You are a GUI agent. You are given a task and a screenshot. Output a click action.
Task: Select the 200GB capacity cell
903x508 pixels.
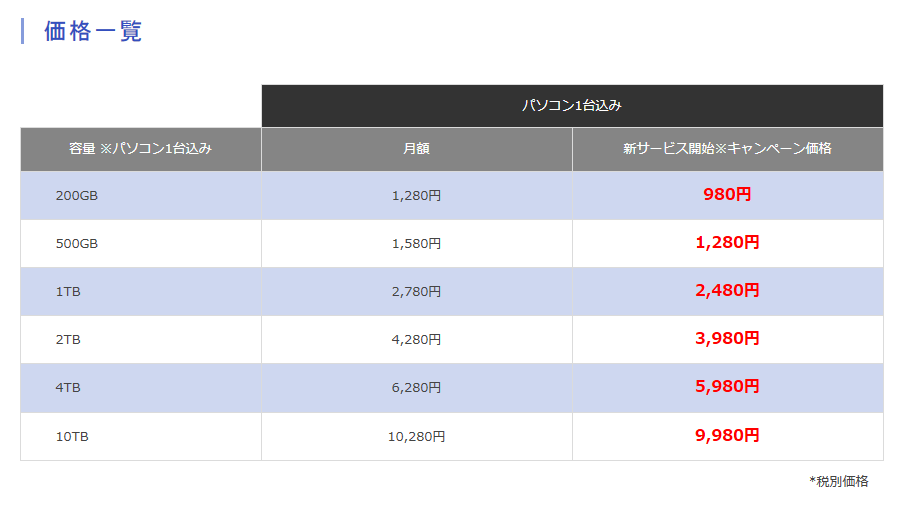click(x=141, y=196)
